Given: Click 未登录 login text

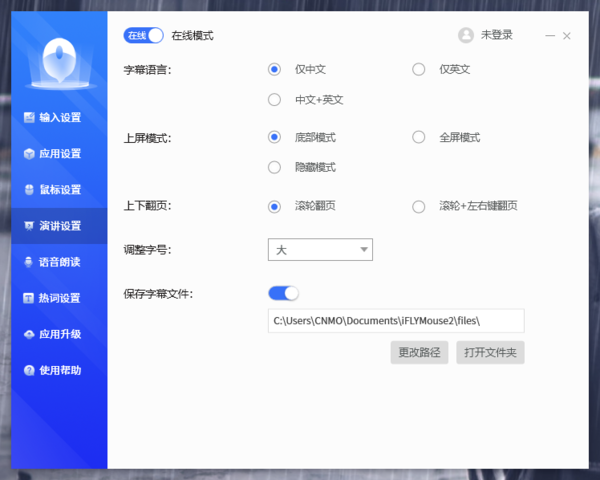Looking at the screenshot, I should pos(497,35).
